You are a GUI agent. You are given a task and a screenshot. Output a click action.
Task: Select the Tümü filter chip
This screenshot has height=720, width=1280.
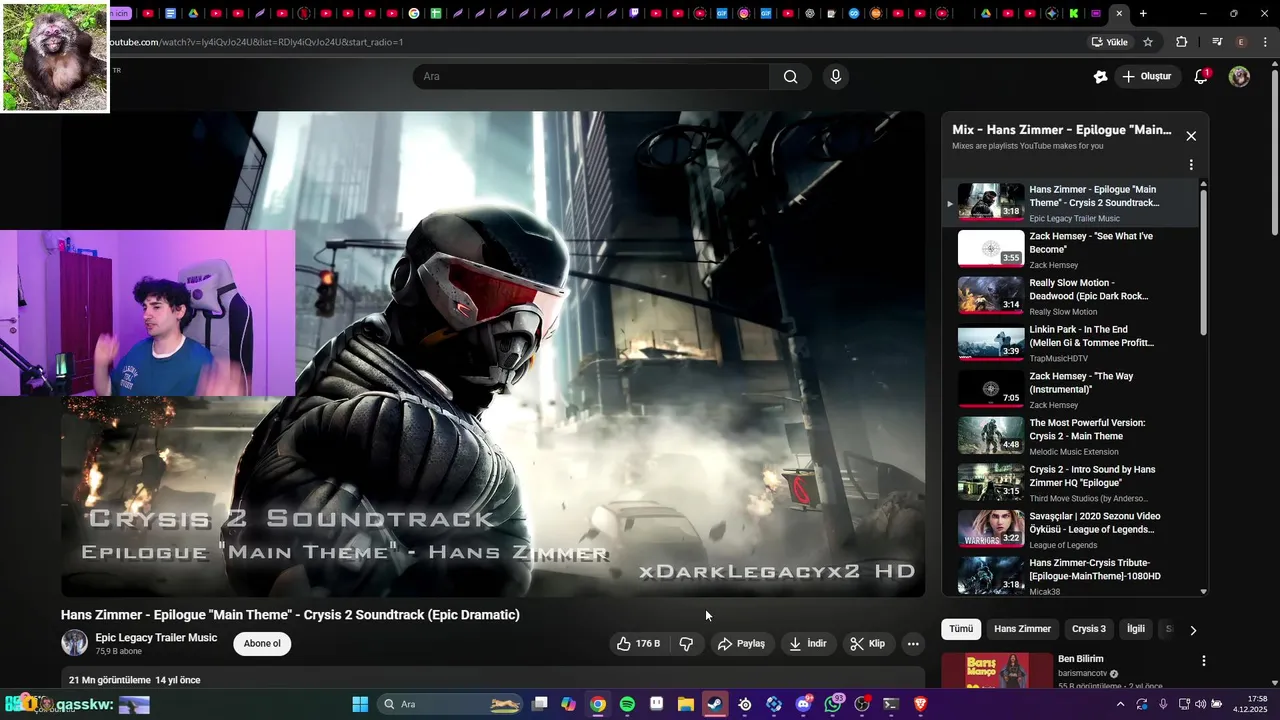(x=961, y=629)
